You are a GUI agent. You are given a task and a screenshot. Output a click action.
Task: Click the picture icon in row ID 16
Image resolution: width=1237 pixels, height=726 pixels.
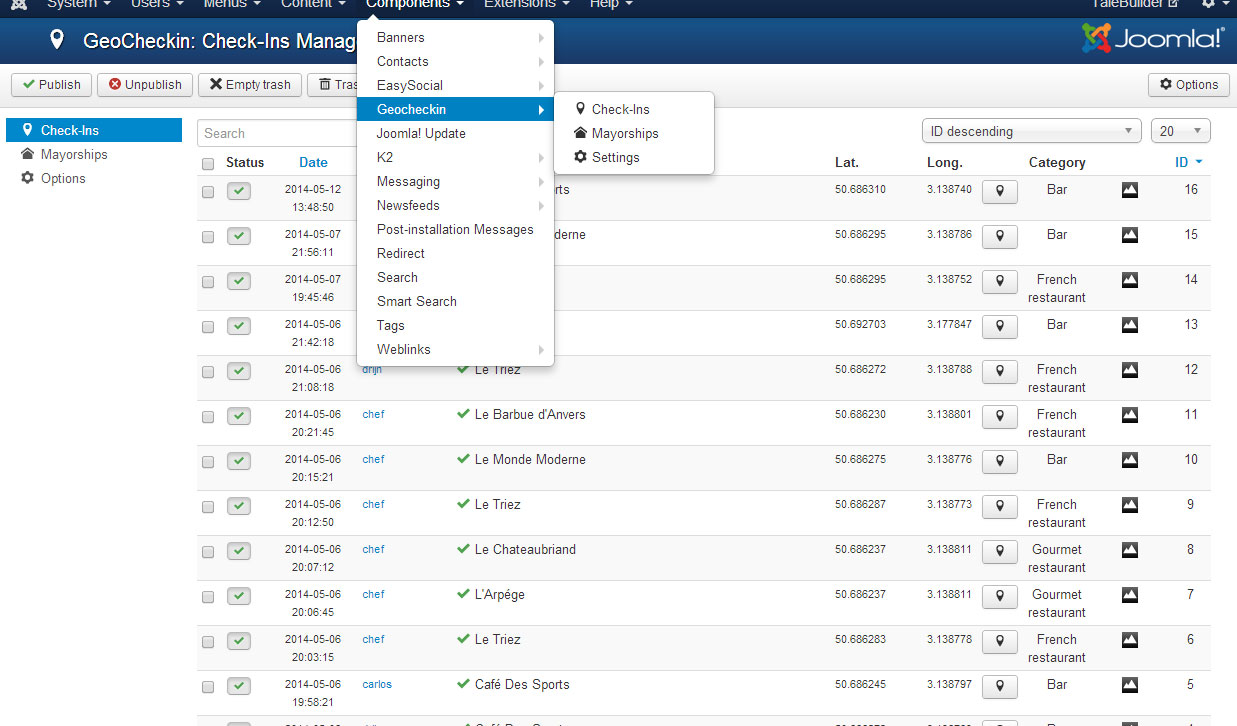pyautogui.click(x=1130, y=190)
